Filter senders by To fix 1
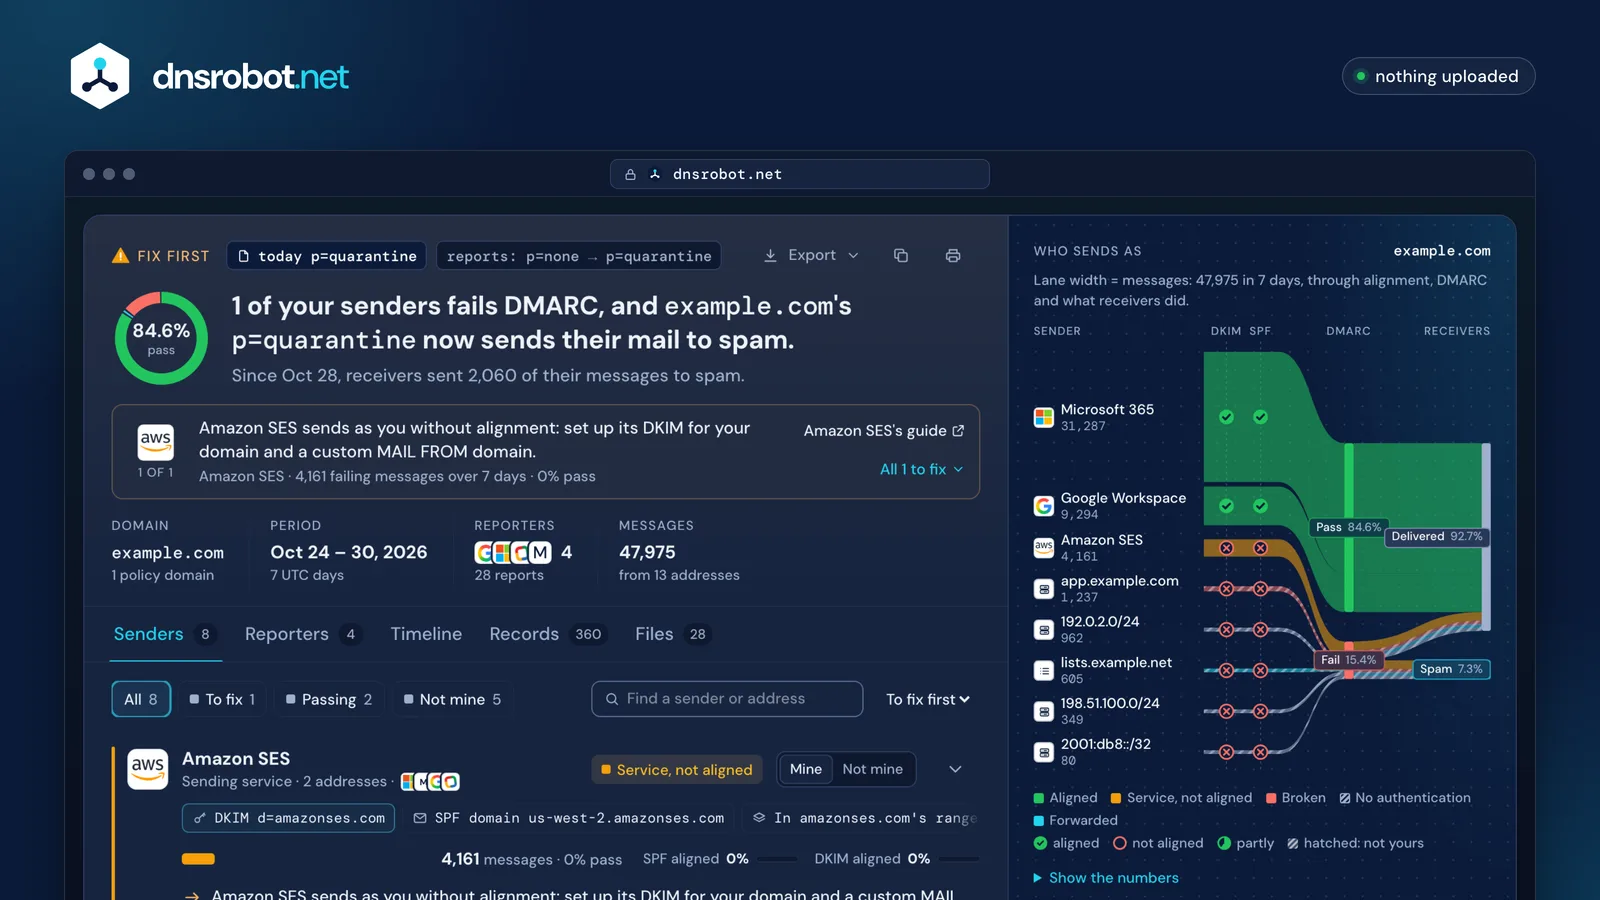 [222, 699]
